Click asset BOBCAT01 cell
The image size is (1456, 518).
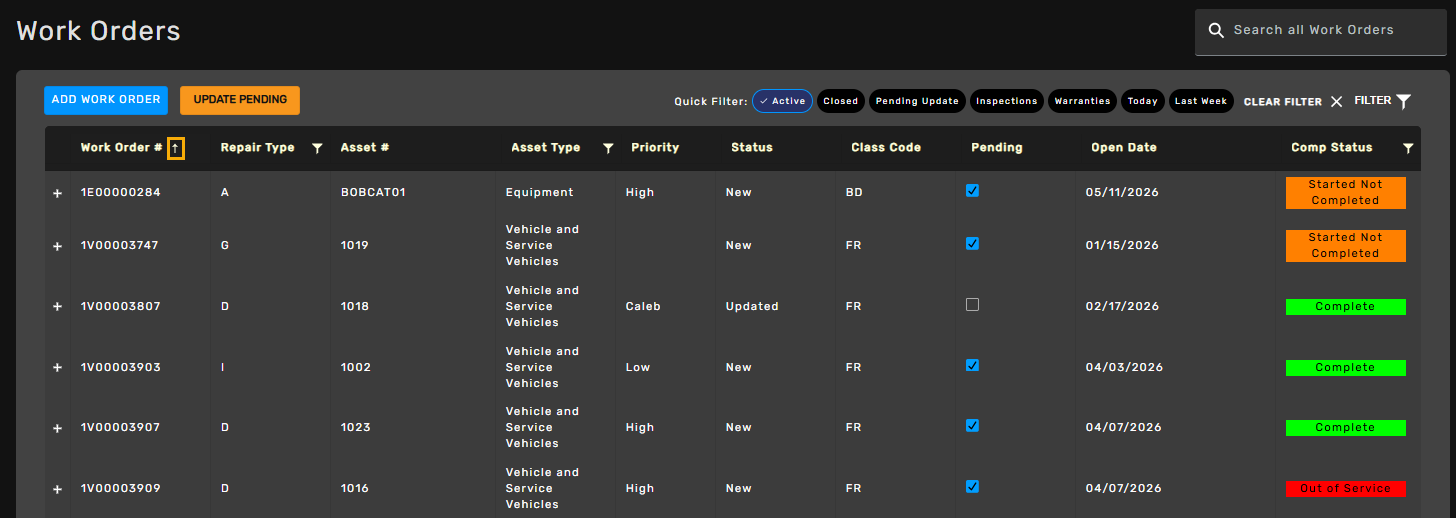pos(373,193)
